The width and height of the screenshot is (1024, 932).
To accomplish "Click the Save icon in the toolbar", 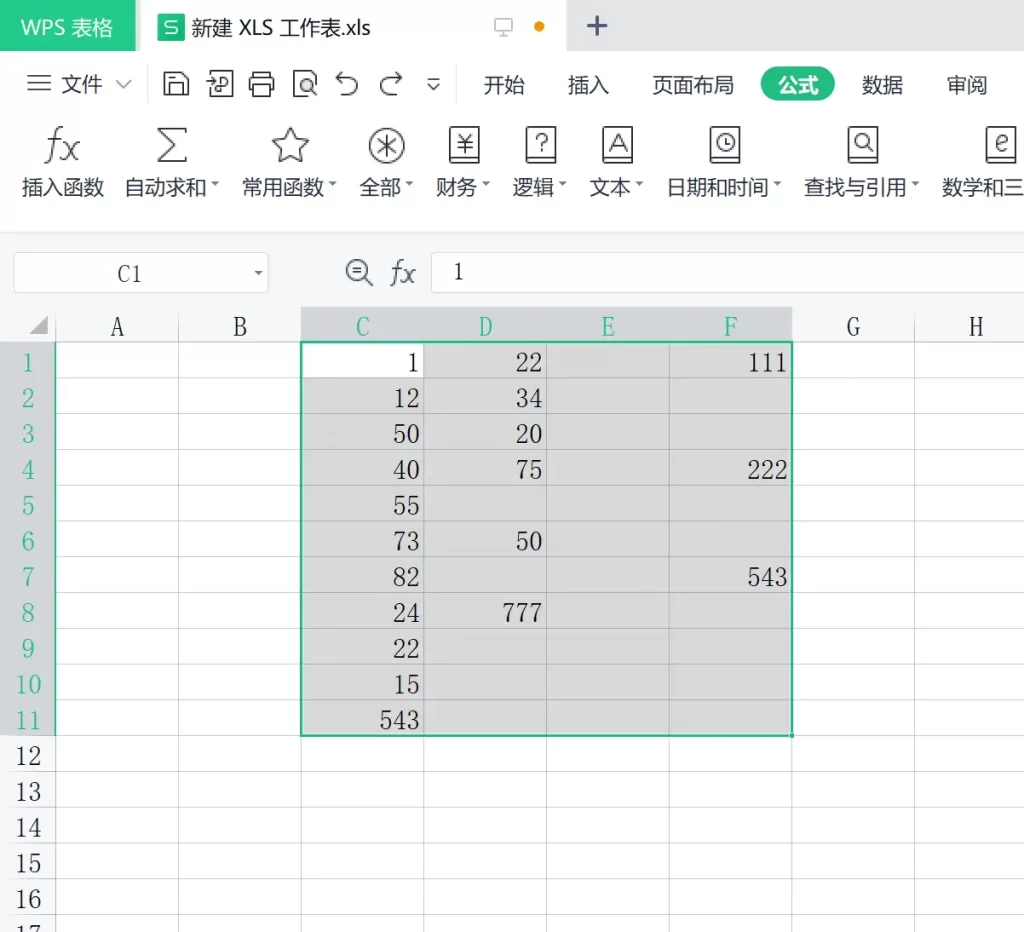I will tap(176, 85).
